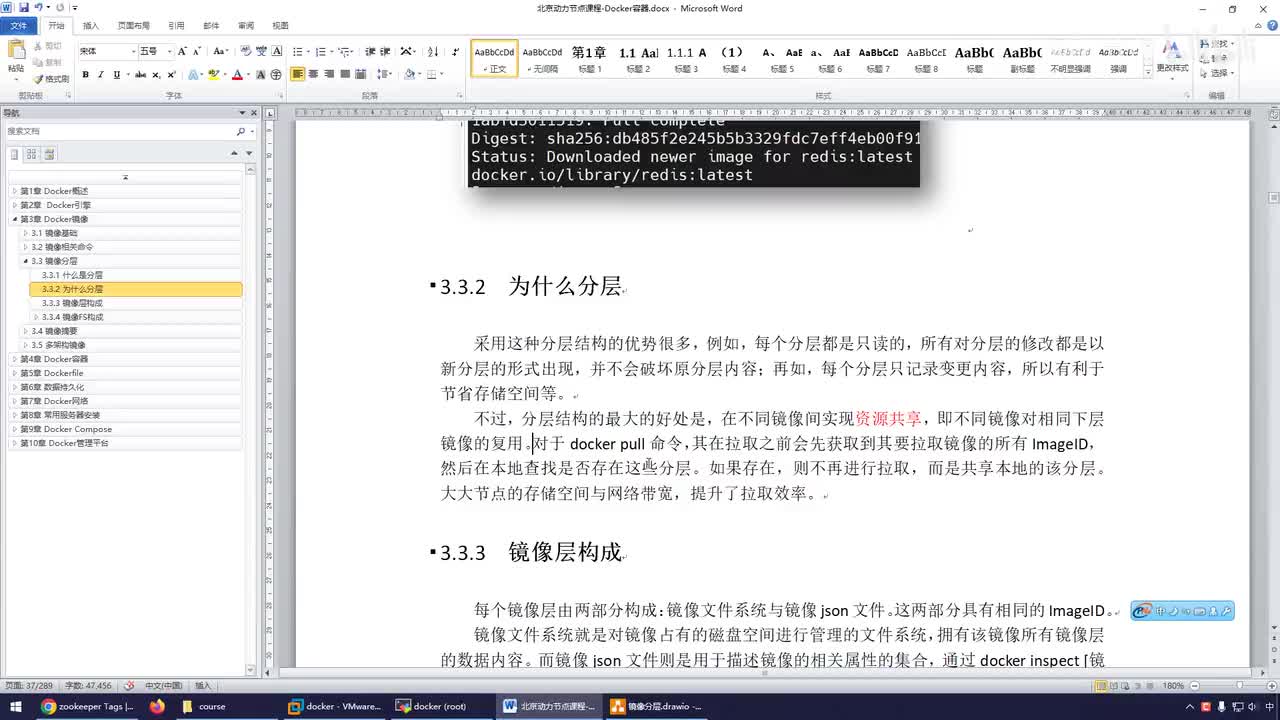Click the 选择 Select button in editing group
The height and width of the screenshot is (720, 1280).
tap(1217, 73)
